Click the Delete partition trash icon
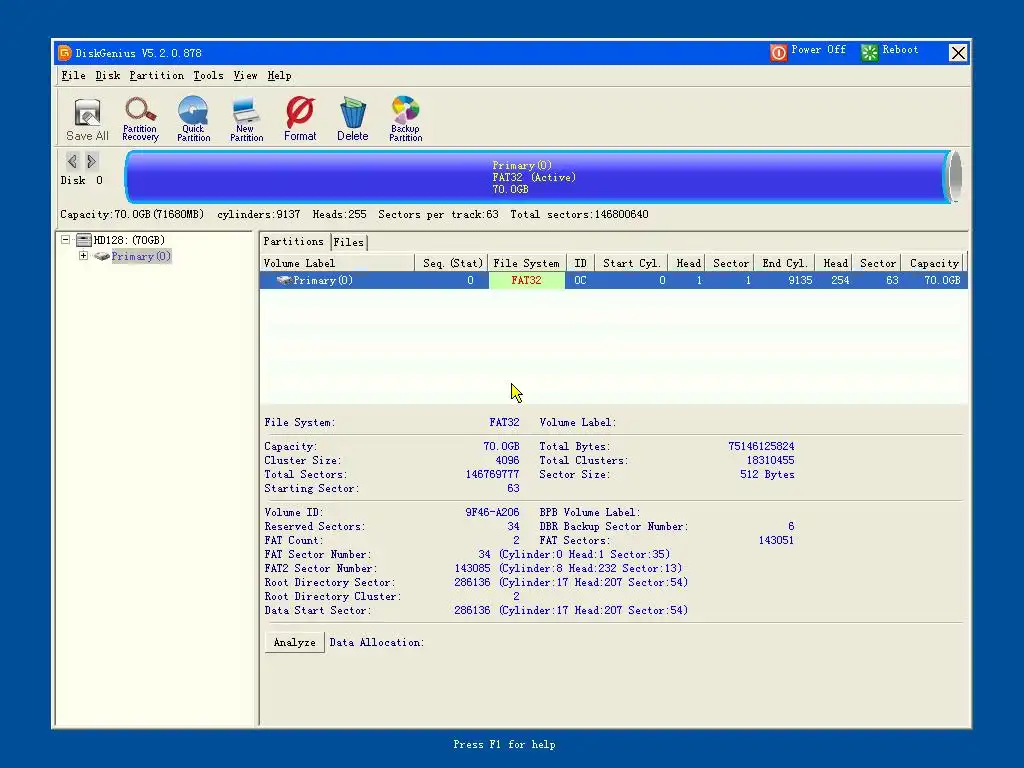 coord(353,119)
